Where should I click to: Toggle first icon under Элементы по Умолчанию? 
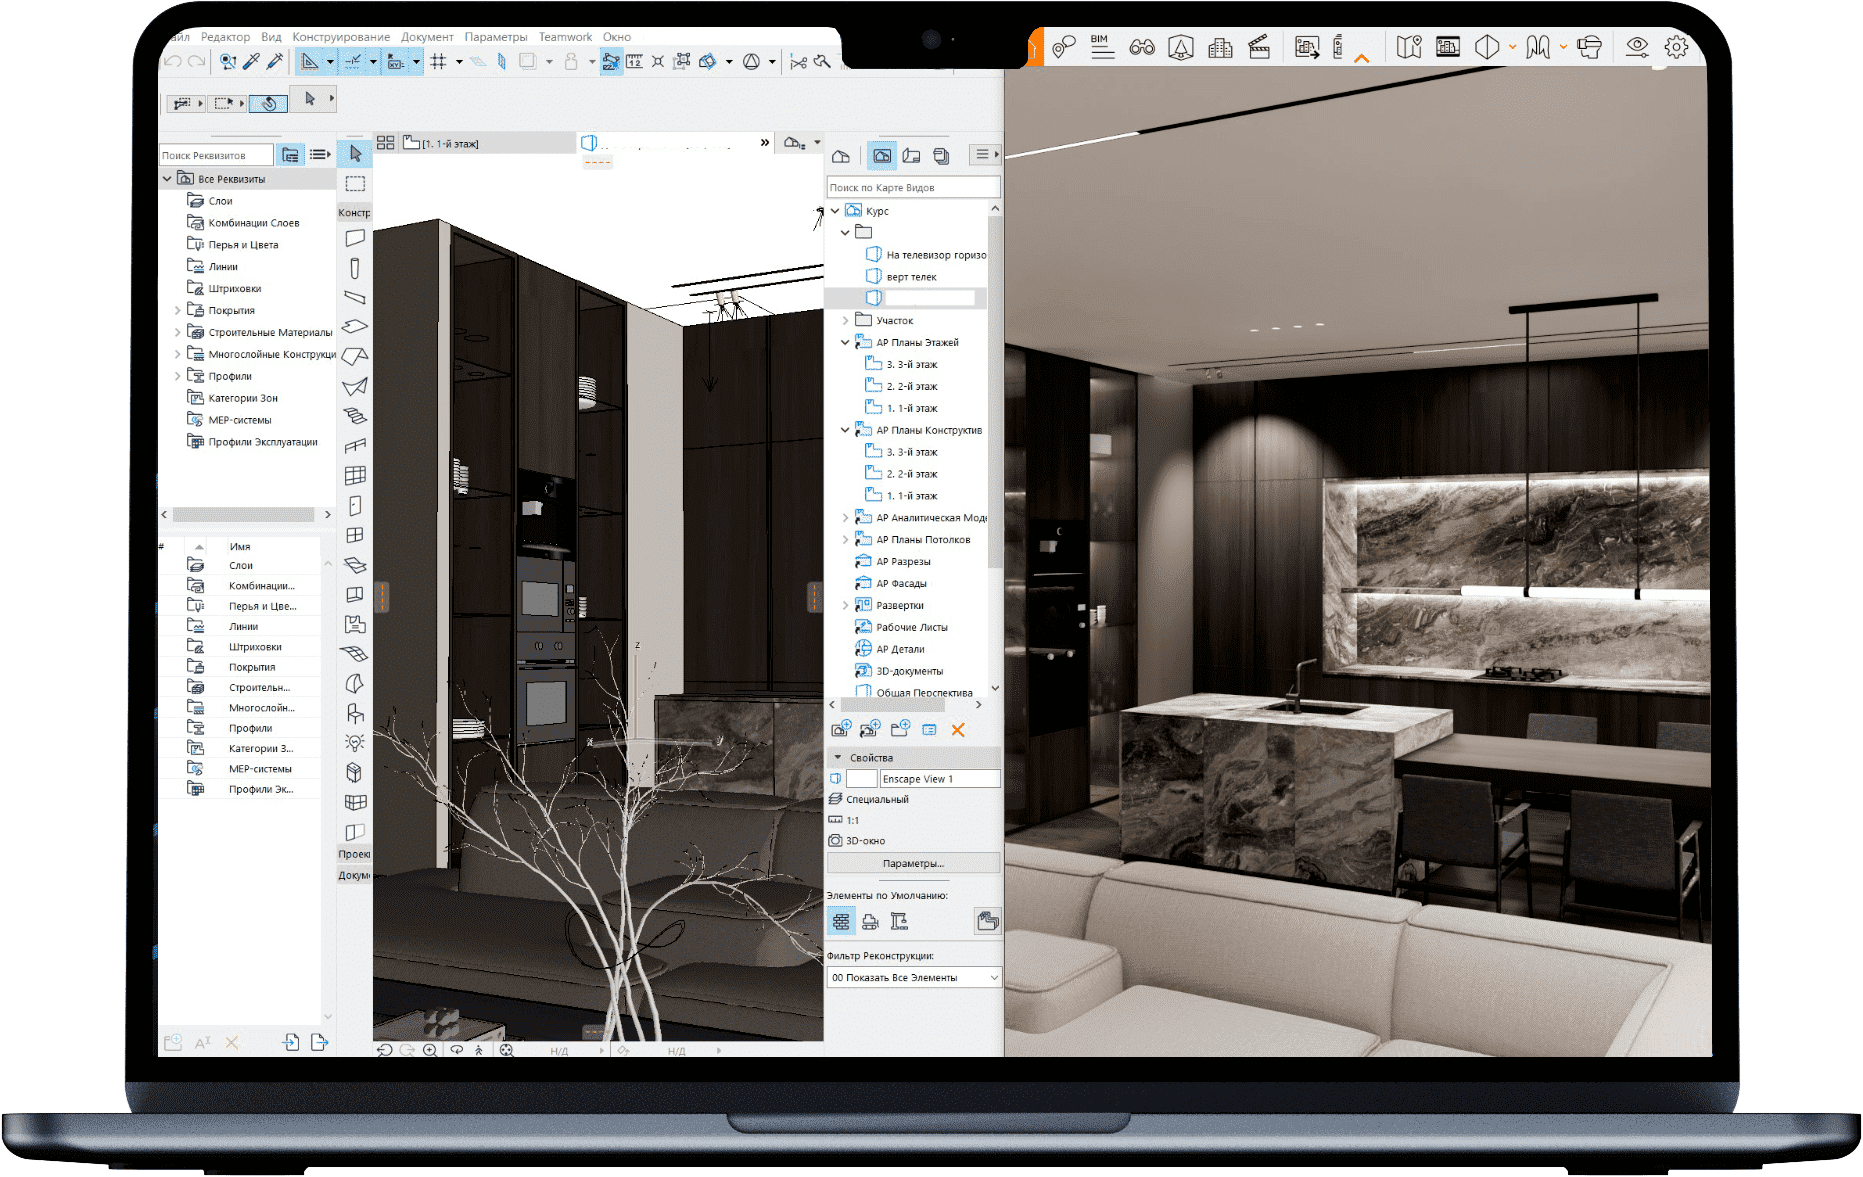tap(841, 922)
